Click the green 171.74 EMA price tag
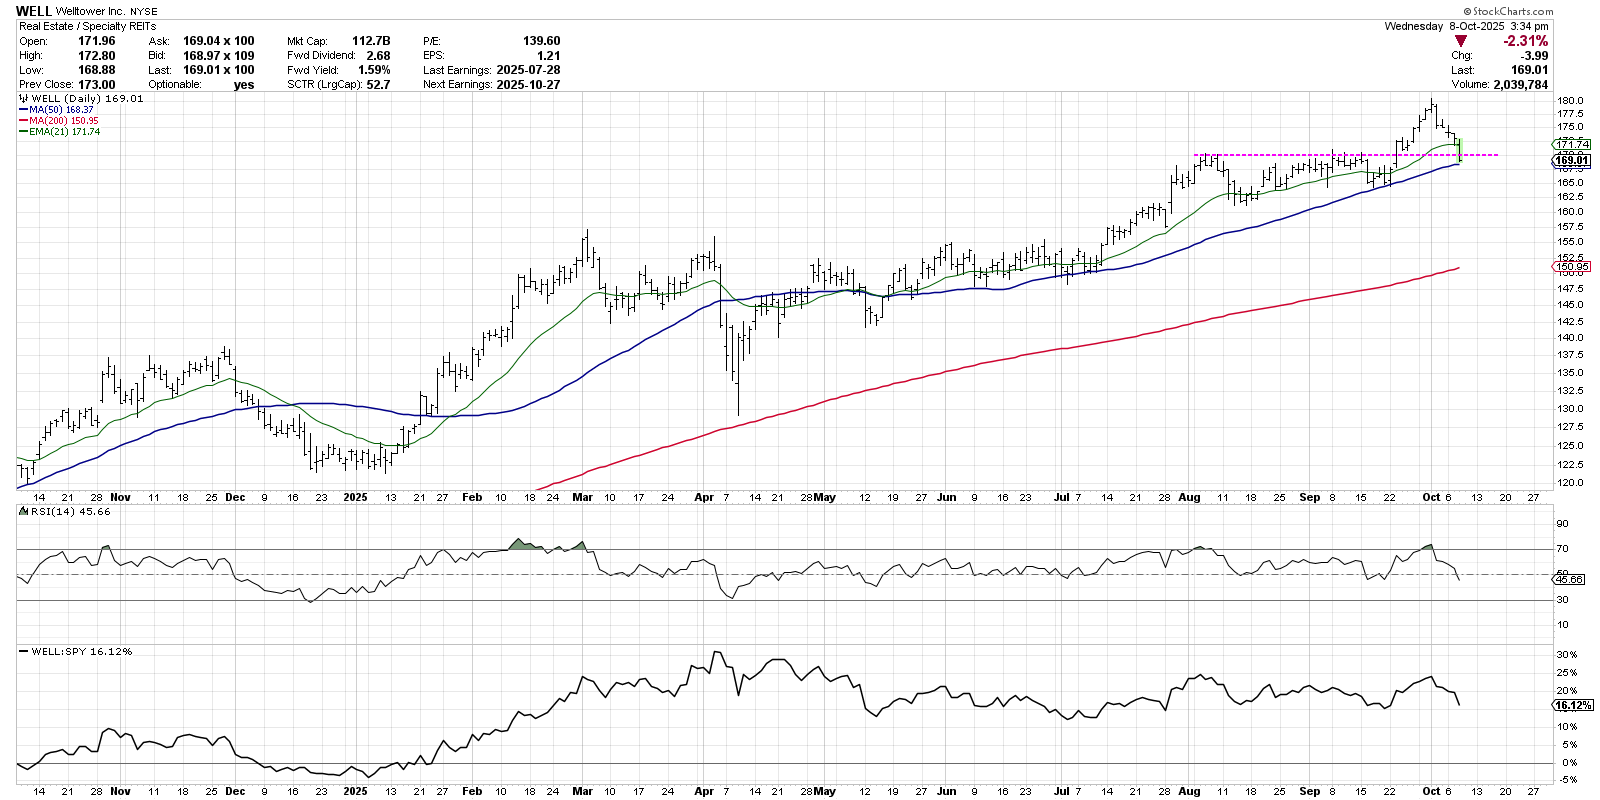This screenshot has height=800, width=1600. pos(1572,145)
